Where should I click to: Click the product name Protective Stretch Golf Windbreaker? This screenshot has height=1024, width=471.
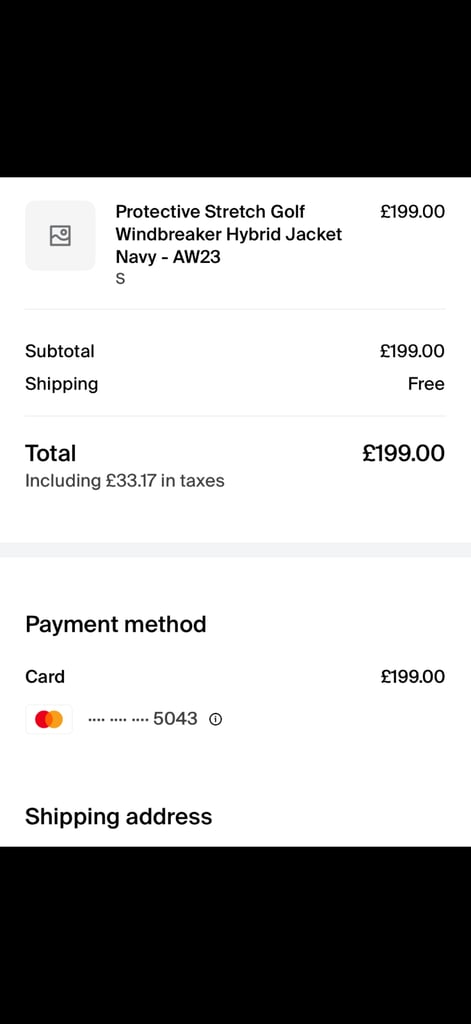tap(229, 234)
